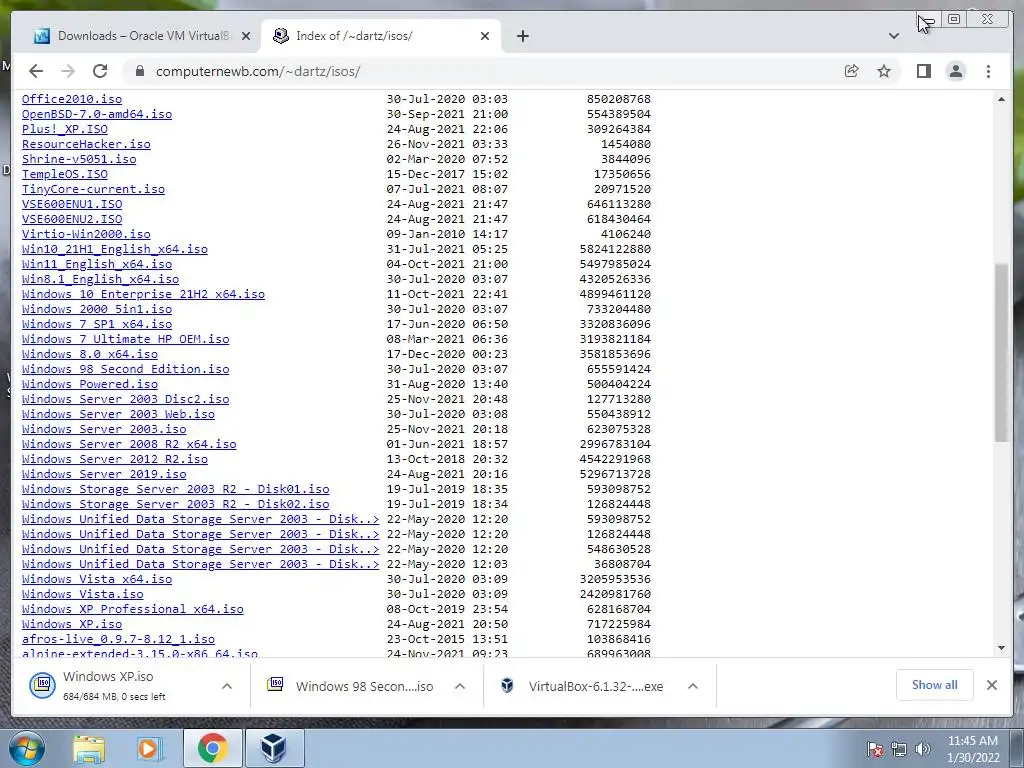
Task: Download Windows_8.0_x64.iso
Action: pos(89,355)
